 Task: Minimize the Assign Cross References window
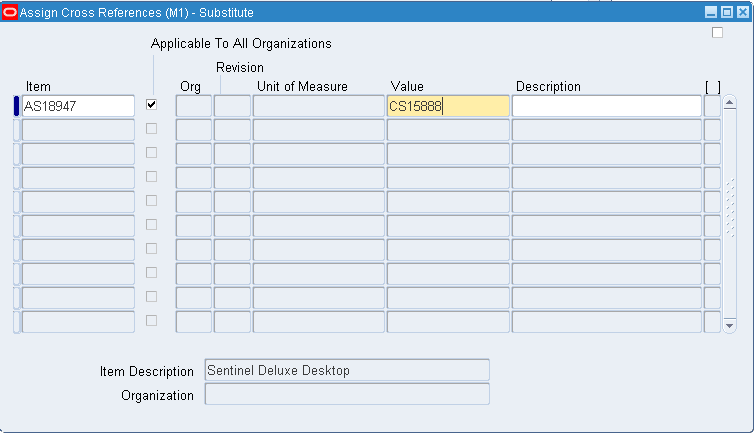711,12
